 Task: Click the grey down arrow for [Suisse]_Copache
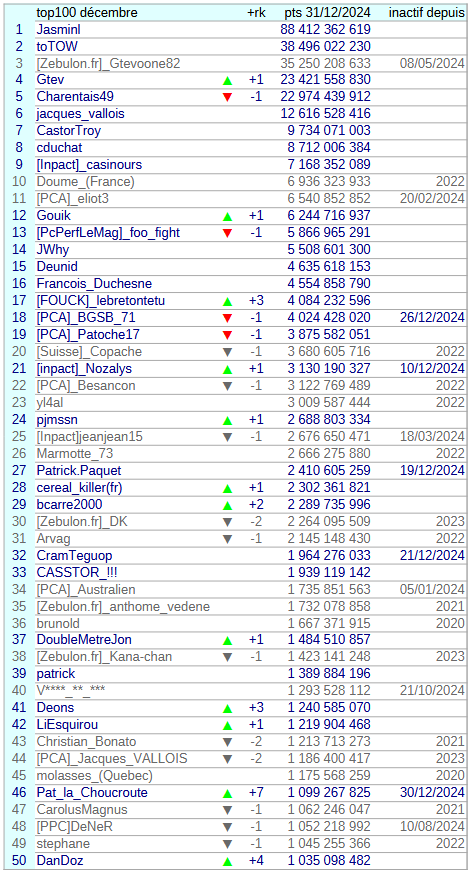click(227, 352)
